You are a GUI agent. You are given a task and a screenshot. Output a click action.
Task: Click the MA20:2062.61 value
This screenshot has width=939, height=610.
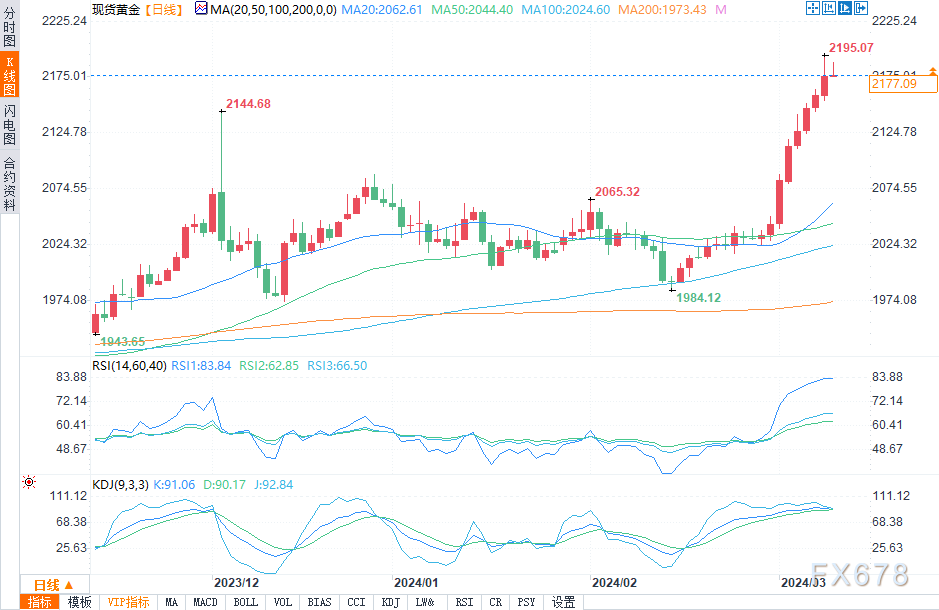(x=382, y=10)
